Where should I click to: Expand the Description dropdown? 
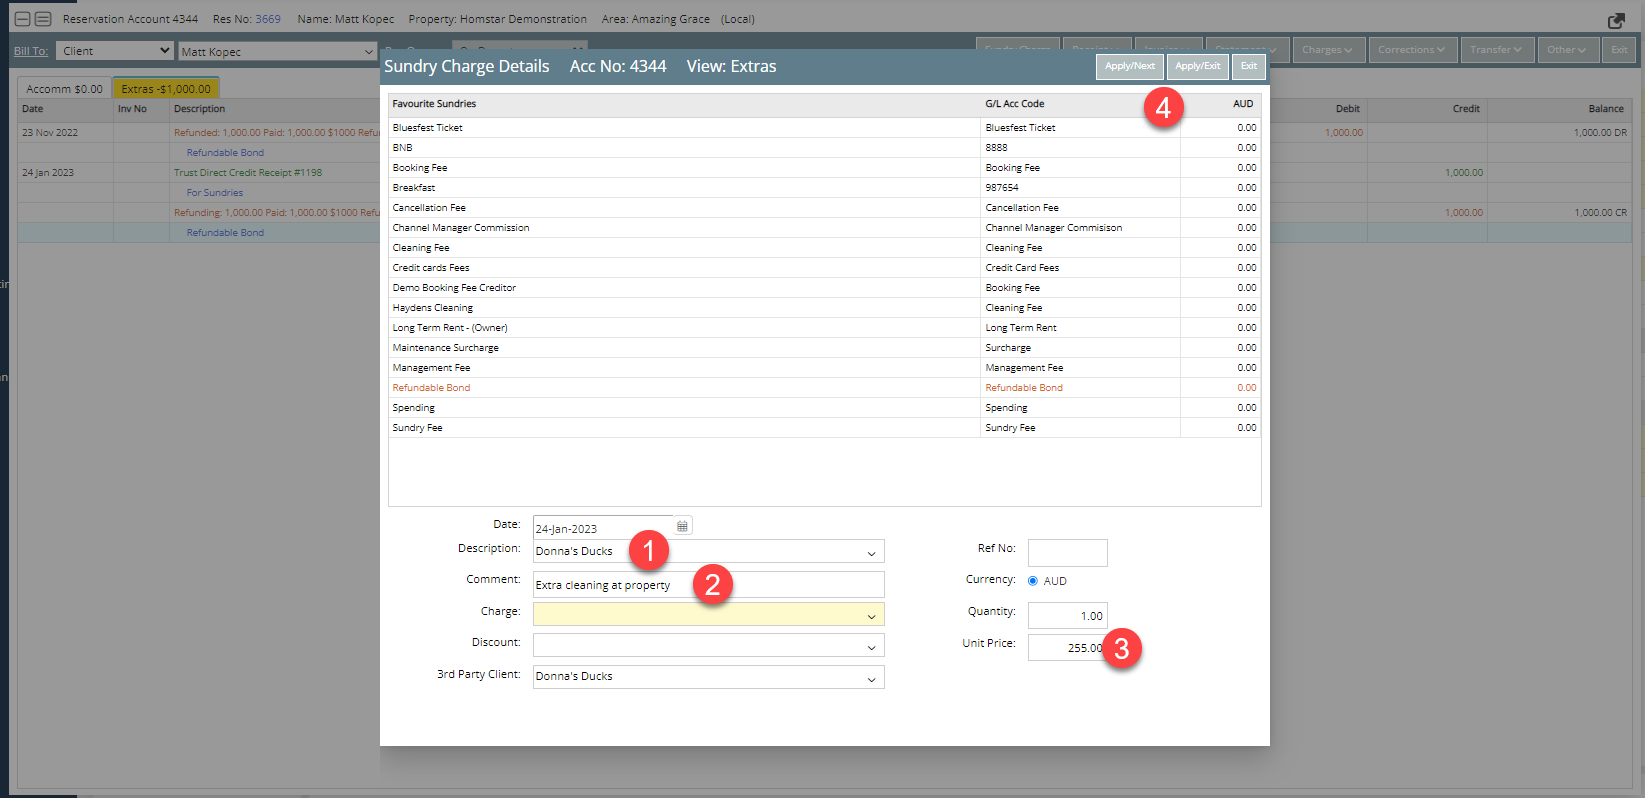click(x=871, y=553)
